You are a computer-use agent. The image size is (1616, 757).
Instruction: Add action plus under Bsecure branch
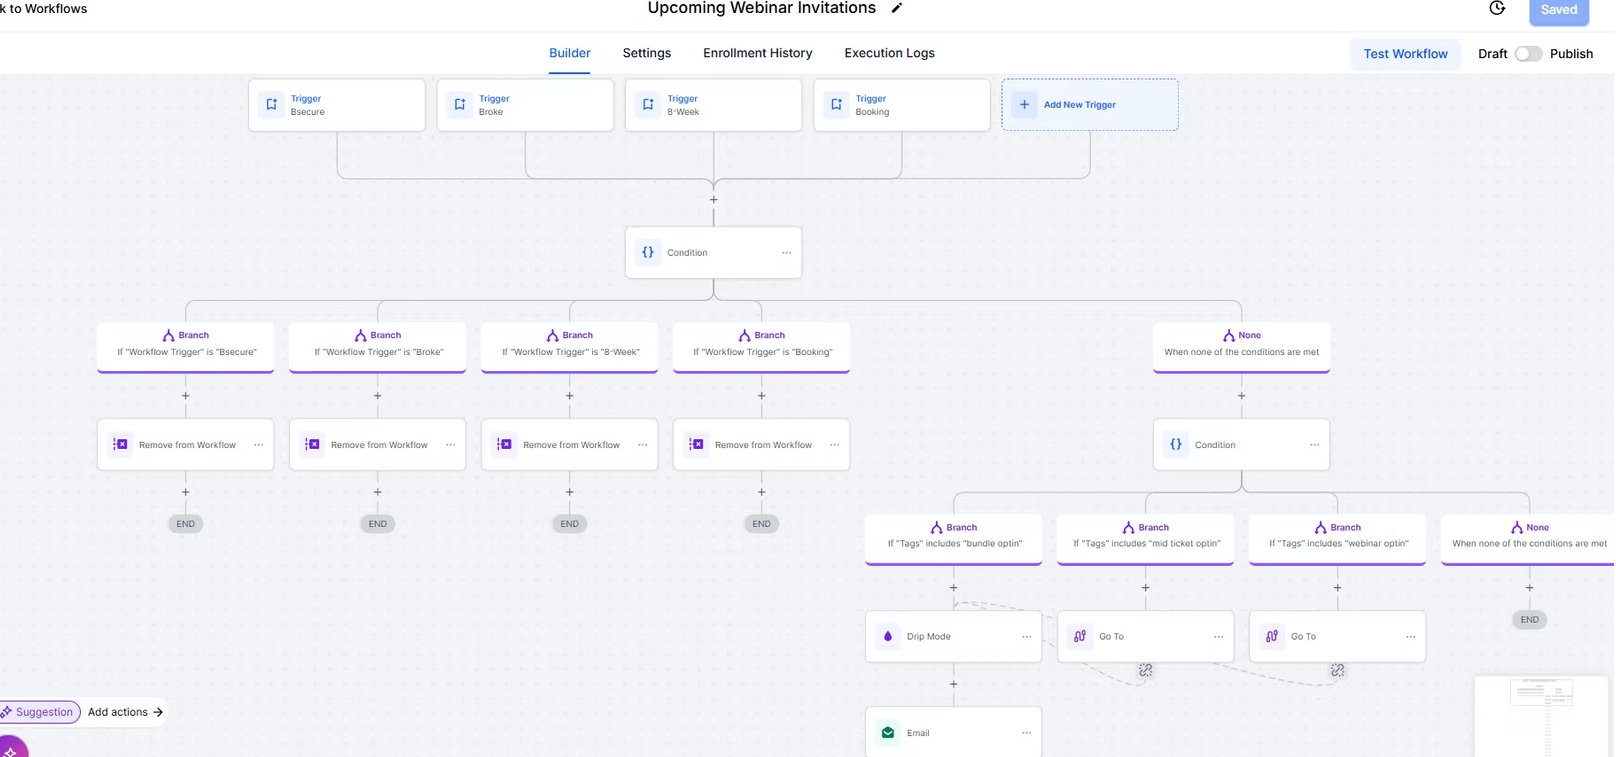(186, 396)
